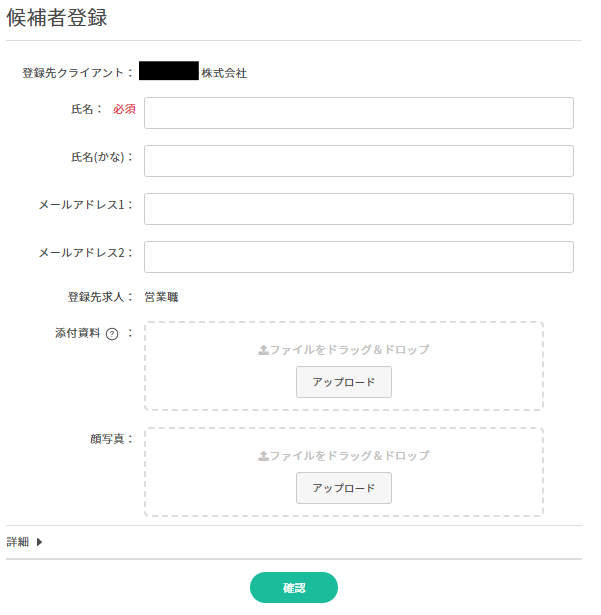
Task: Expand the 詳細 section triangle
Action: pyautogui.click(x=39, y=542)
